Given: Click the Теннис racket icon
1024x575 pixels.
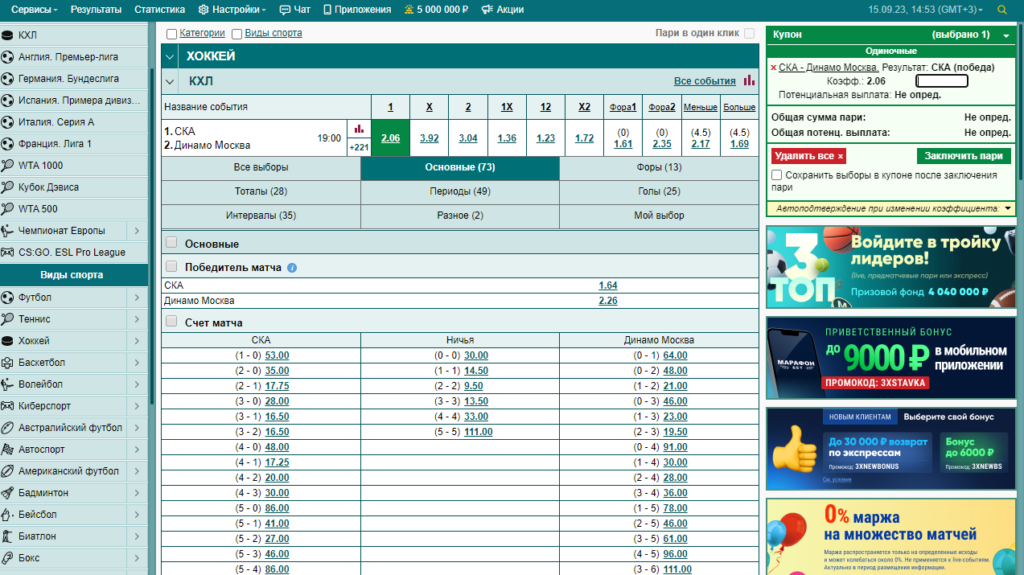Looking at the screenshot, I should point(8,319).
